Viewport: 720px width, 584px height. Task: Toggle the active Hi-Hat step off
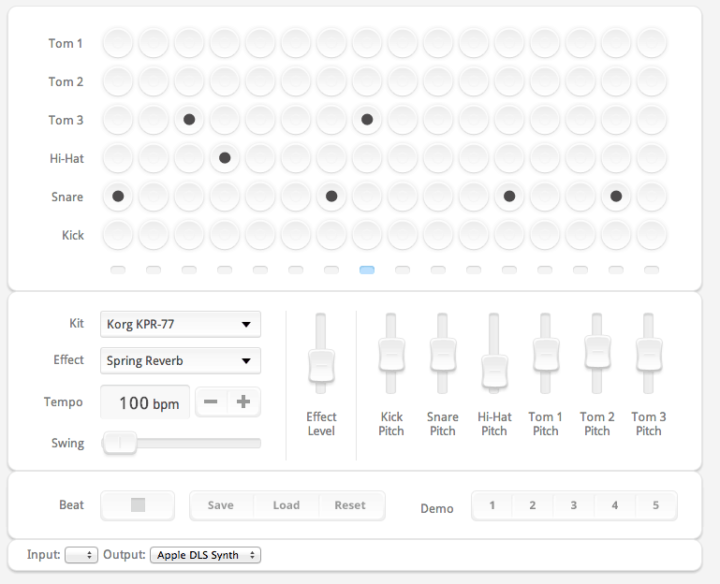pyautogui.click(x=225, y=158)
